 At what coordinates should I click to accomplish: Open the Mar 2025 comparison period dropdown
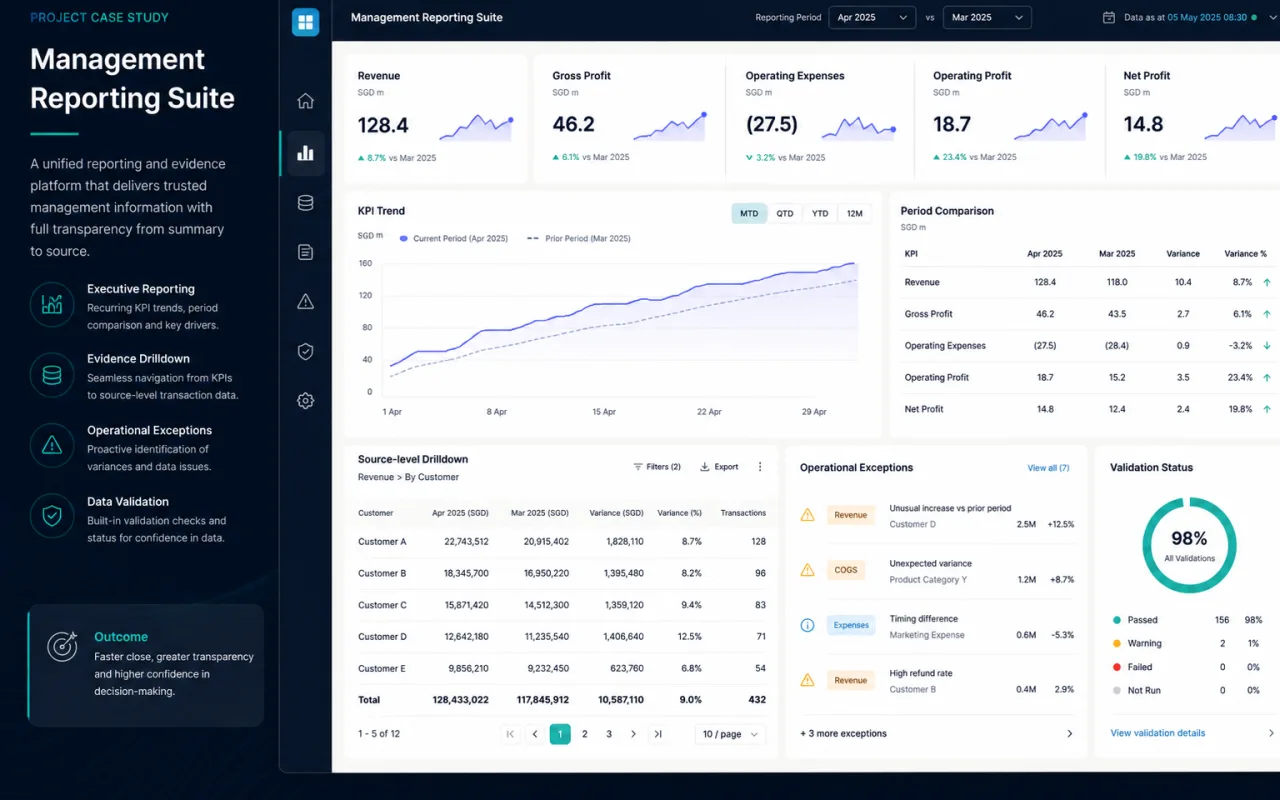tap(987, 18)
